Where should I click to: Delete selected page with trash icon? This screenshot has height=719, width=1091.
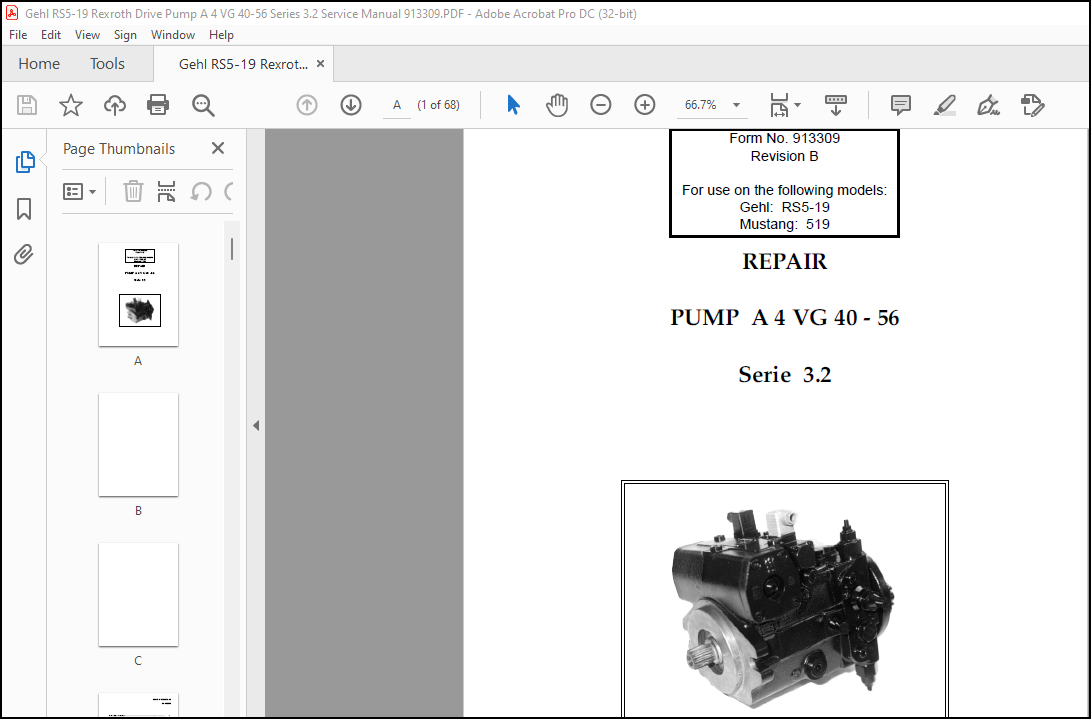(x=133, y=191)
